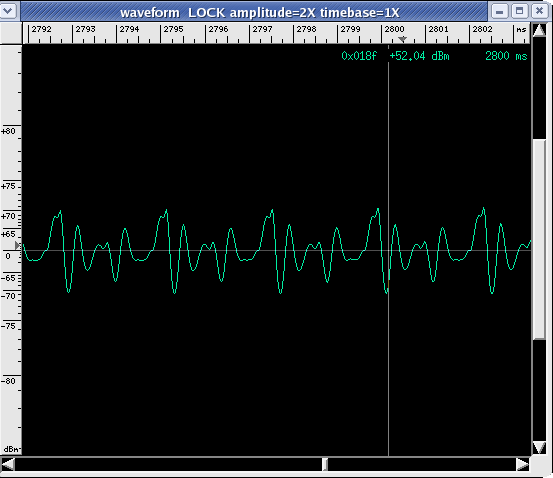Click the -75 mark on amplitude scale
The height and width of the screenshot is (478, 553).
click(x=8, y=326)
